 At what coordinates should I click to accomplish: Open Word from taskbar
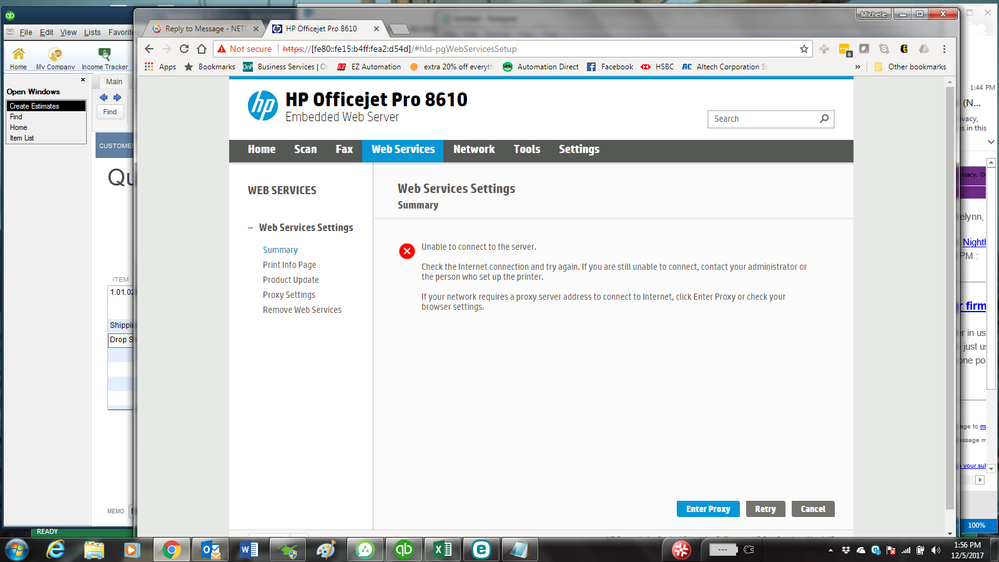tap(249, 549)
